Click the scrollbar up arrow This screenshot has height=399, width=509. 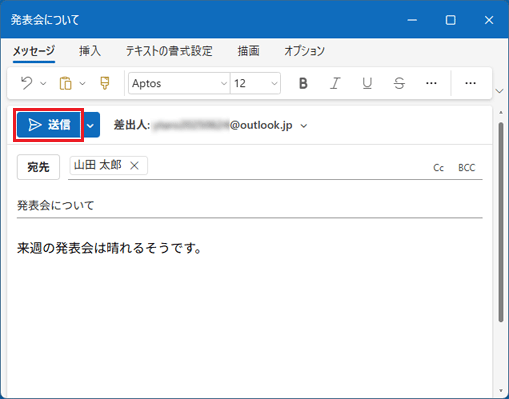click(x=501, y=113)
